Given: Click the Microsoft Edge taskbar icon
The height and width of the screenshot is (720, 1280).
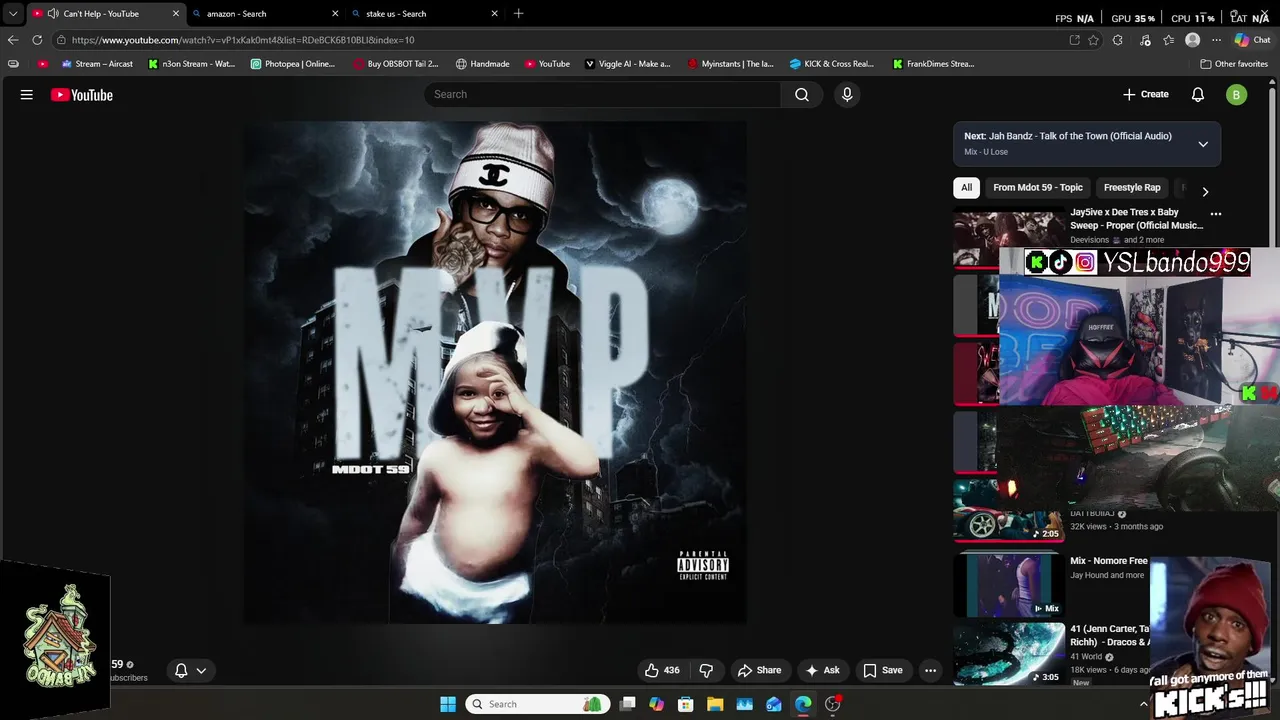Looking at the screenshot, I should [803, 704].
